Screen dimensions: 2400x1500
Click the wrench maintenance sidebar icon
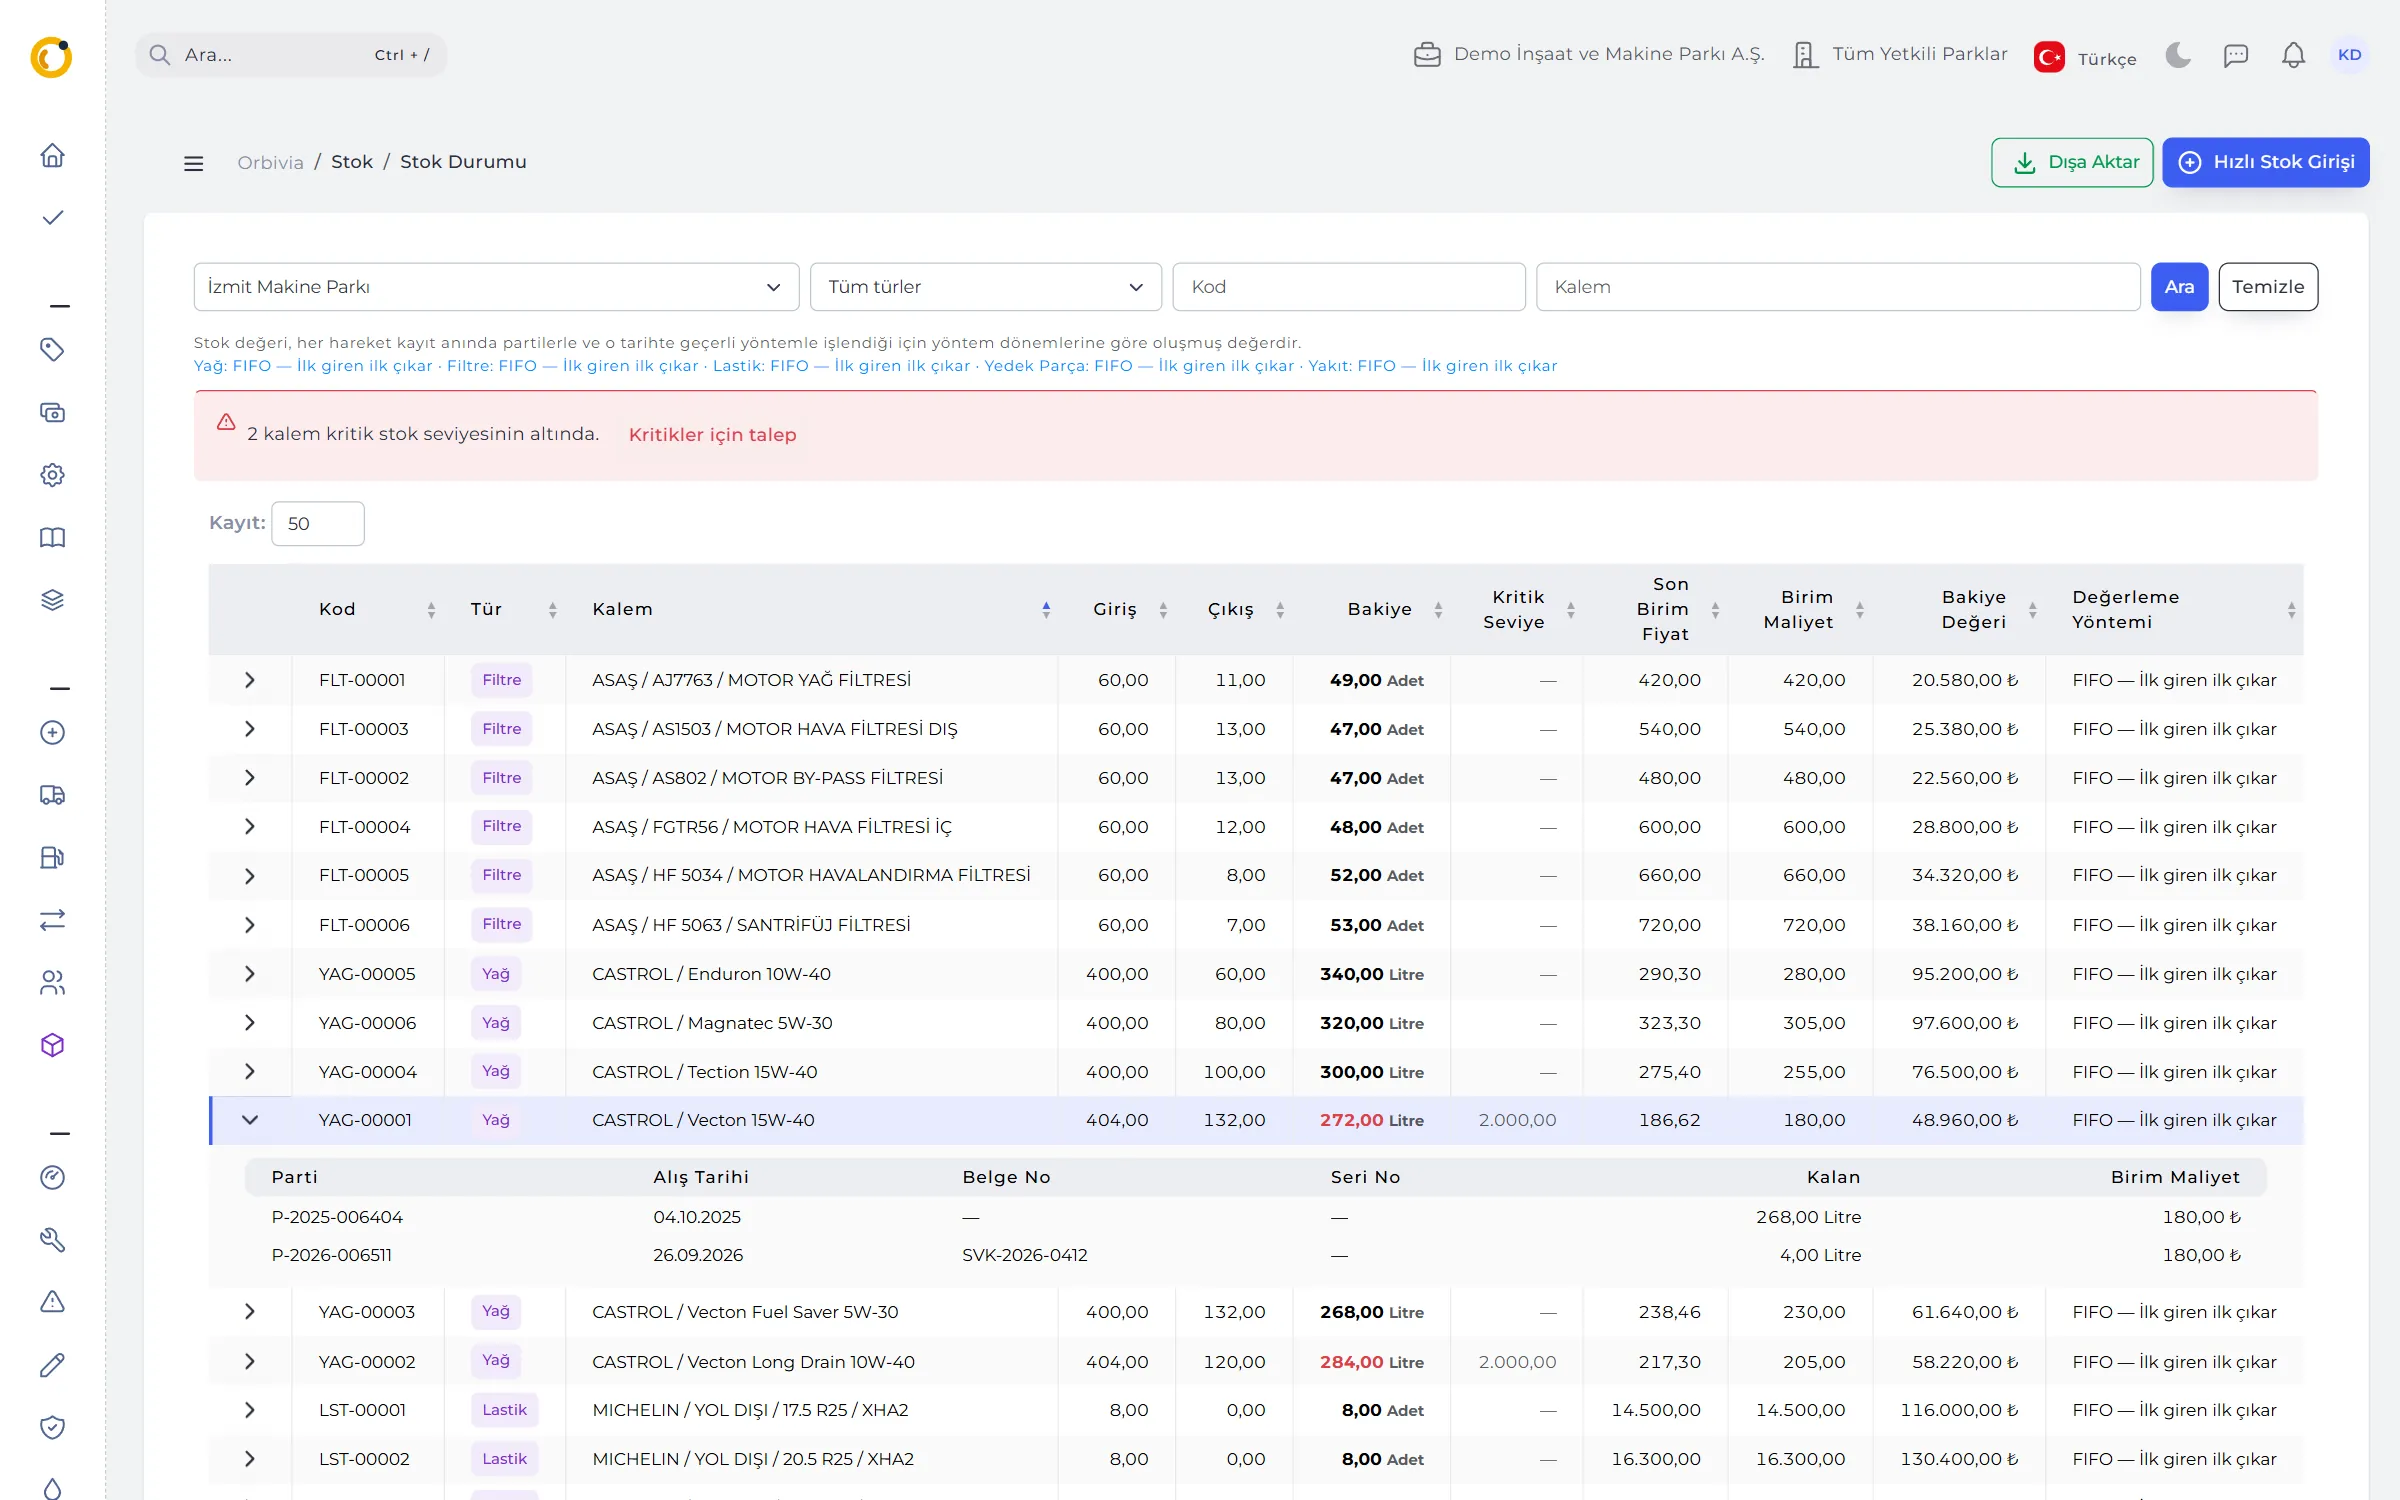tap(52, 1240)
